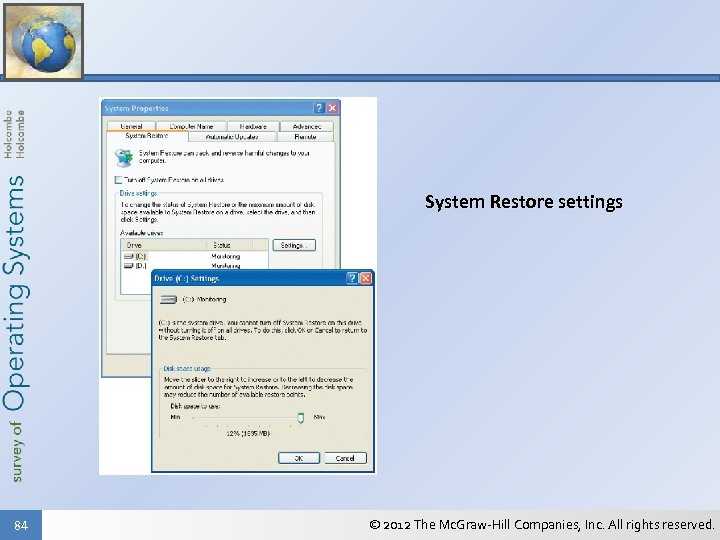Click the Drive column header
This screenshot has width=720, height=540.
164,245
